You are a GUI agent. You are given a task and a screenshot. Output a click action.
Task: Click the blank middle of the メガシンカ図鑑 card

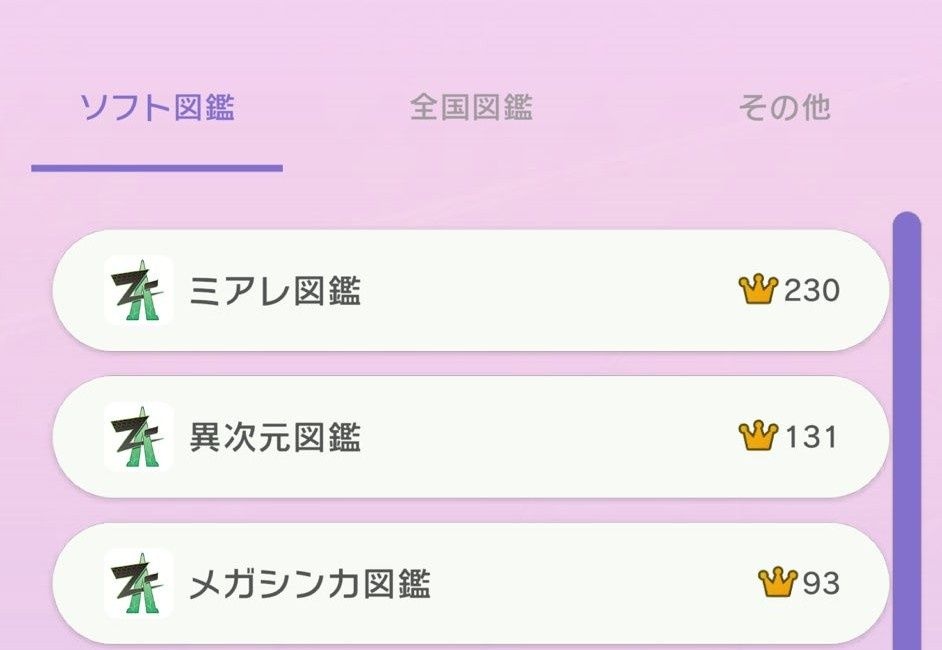tap(590, 584)
